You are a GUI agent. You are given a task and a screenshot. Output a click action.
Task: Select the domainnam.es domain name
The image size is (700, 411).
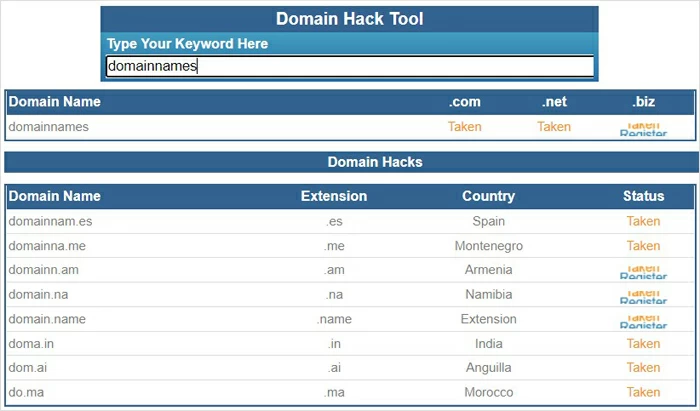50,221
